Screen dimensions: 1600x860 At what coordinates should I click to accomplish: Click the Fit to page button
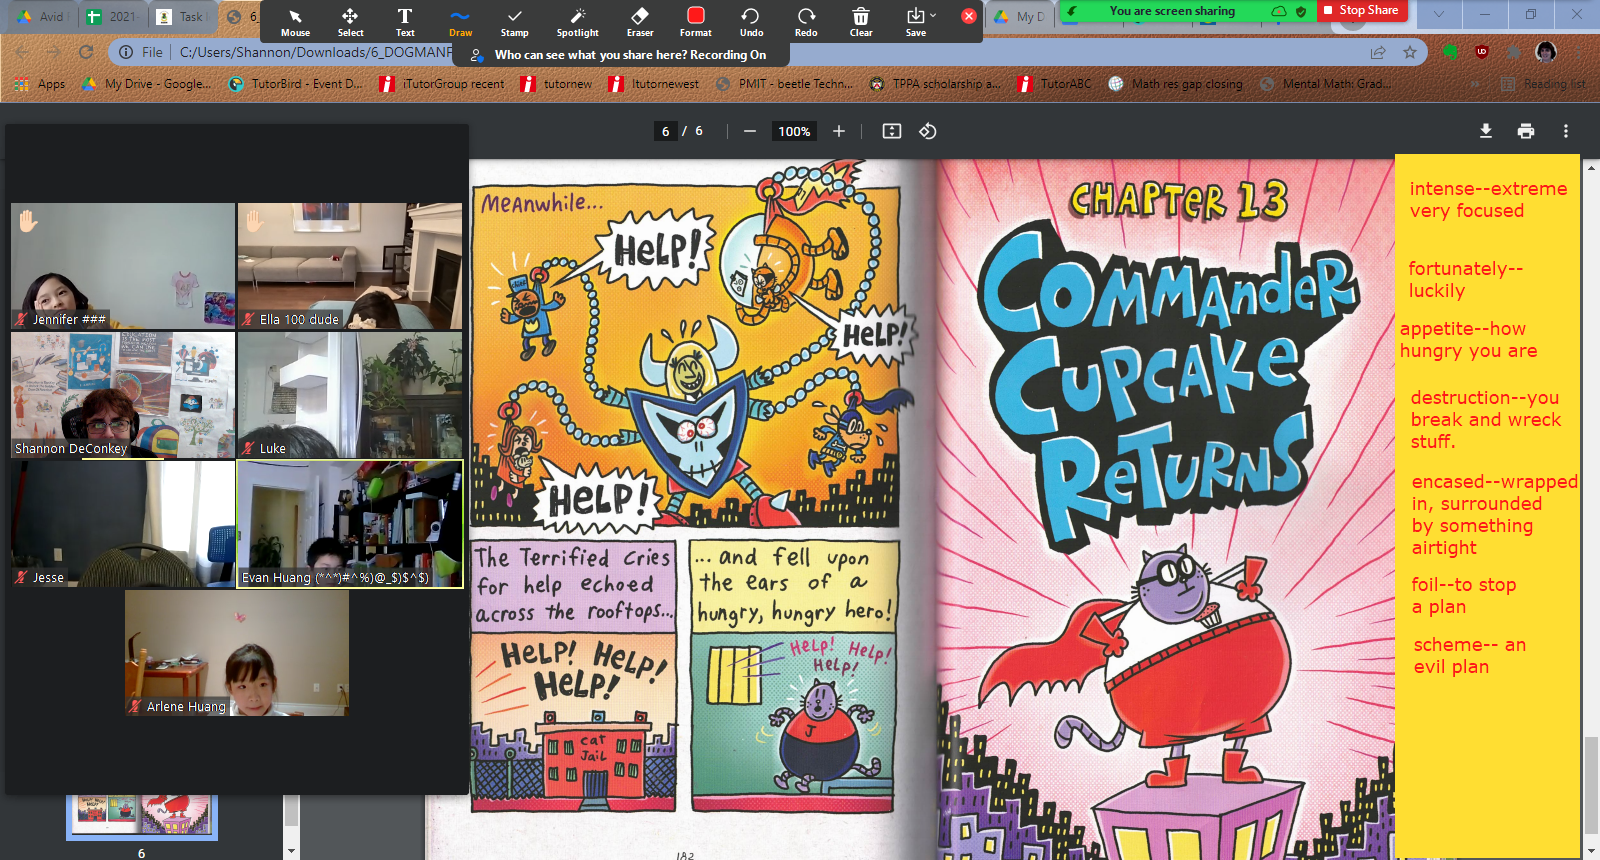coord(892,131)
